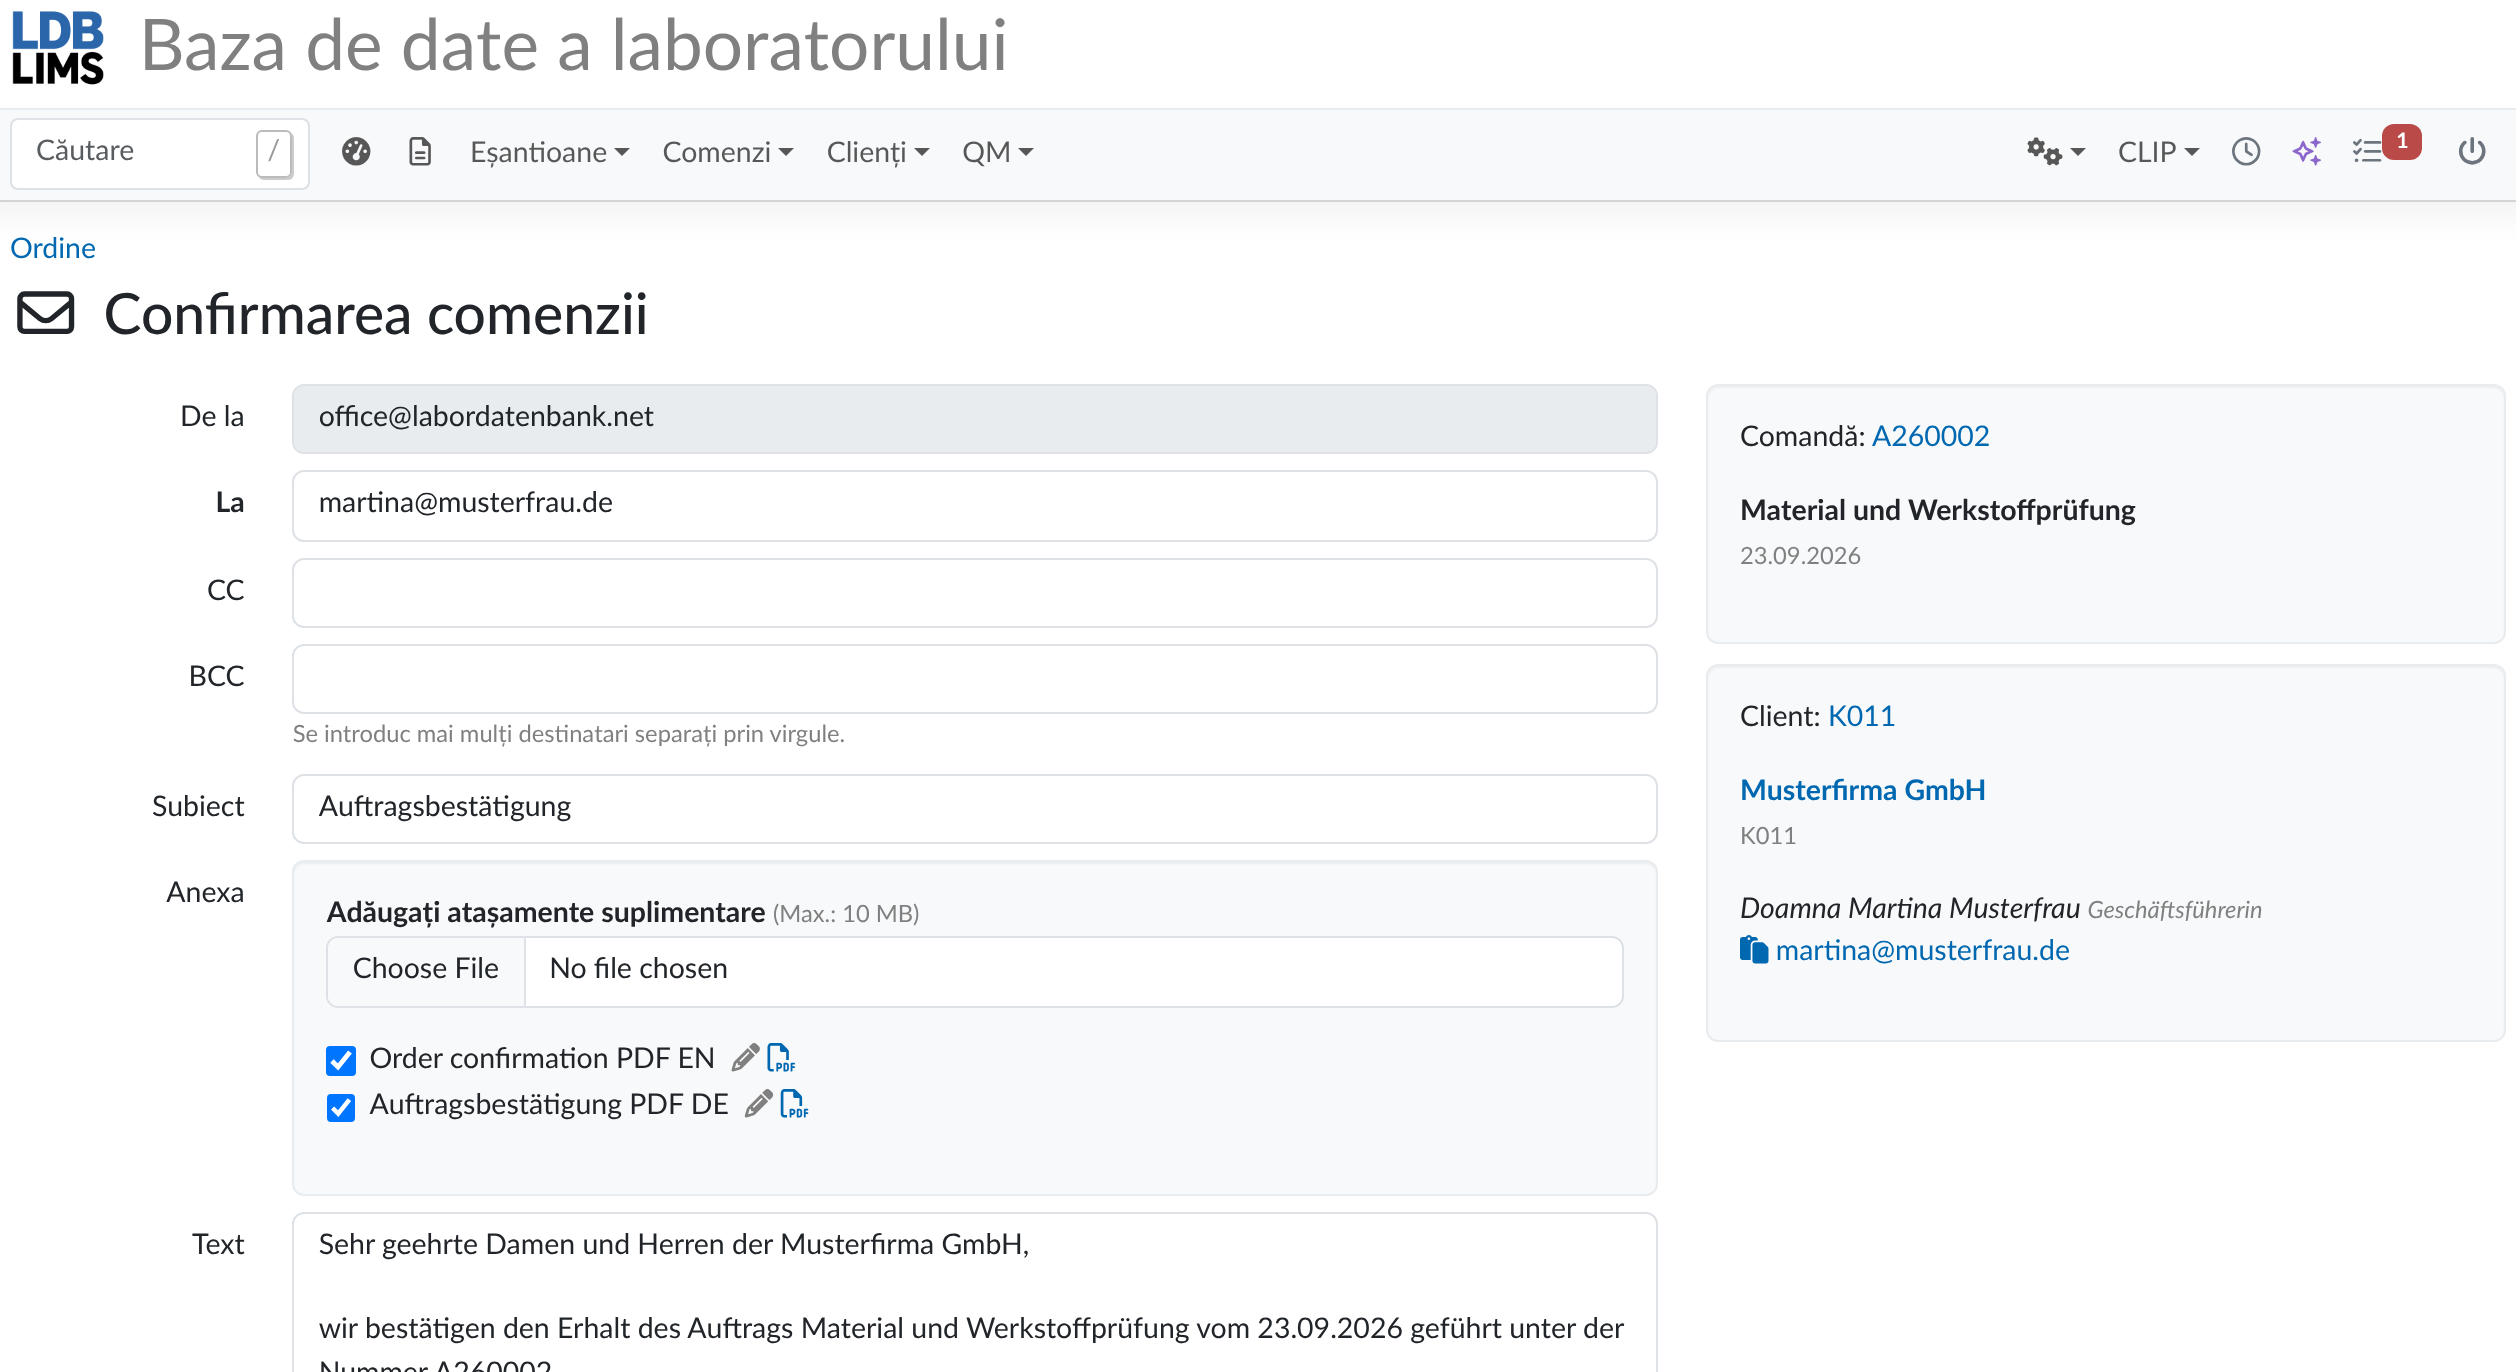Click into the email Text body
The height and width of the screenshot is (1372, 2516).
point(974,1292)
